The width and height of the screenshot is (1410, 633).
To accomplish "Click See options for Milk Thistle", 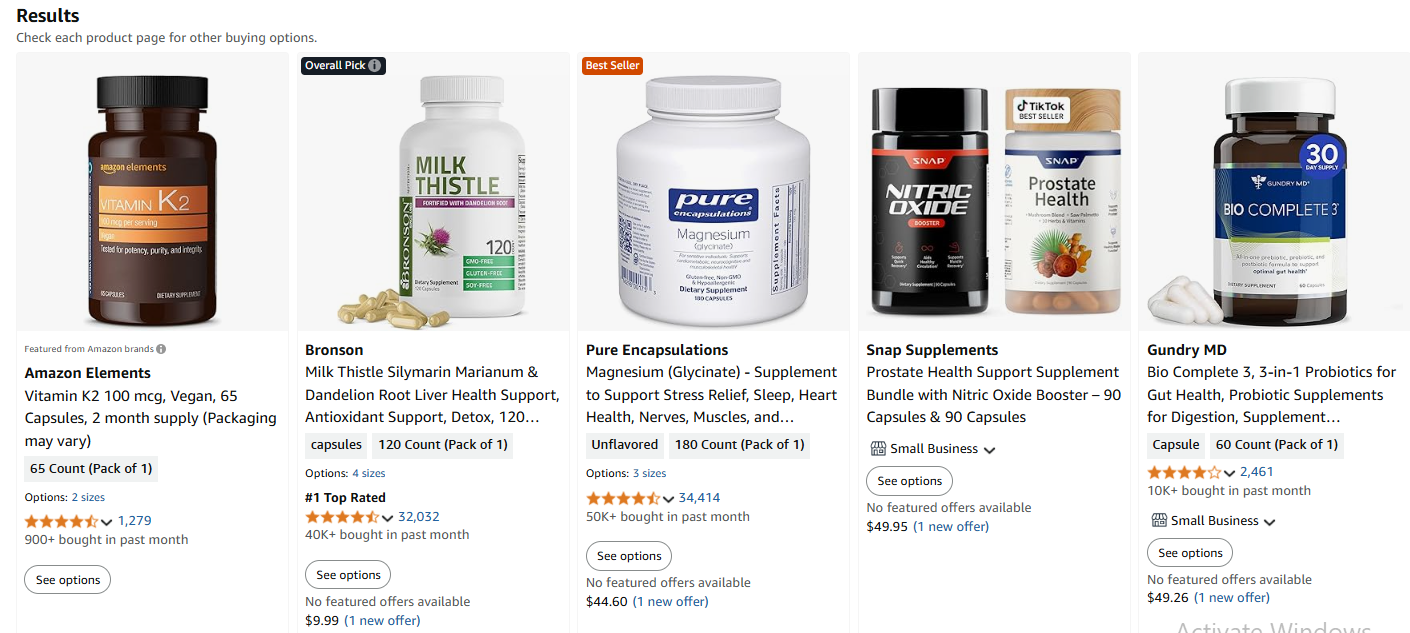I will (x=348, y=575).
